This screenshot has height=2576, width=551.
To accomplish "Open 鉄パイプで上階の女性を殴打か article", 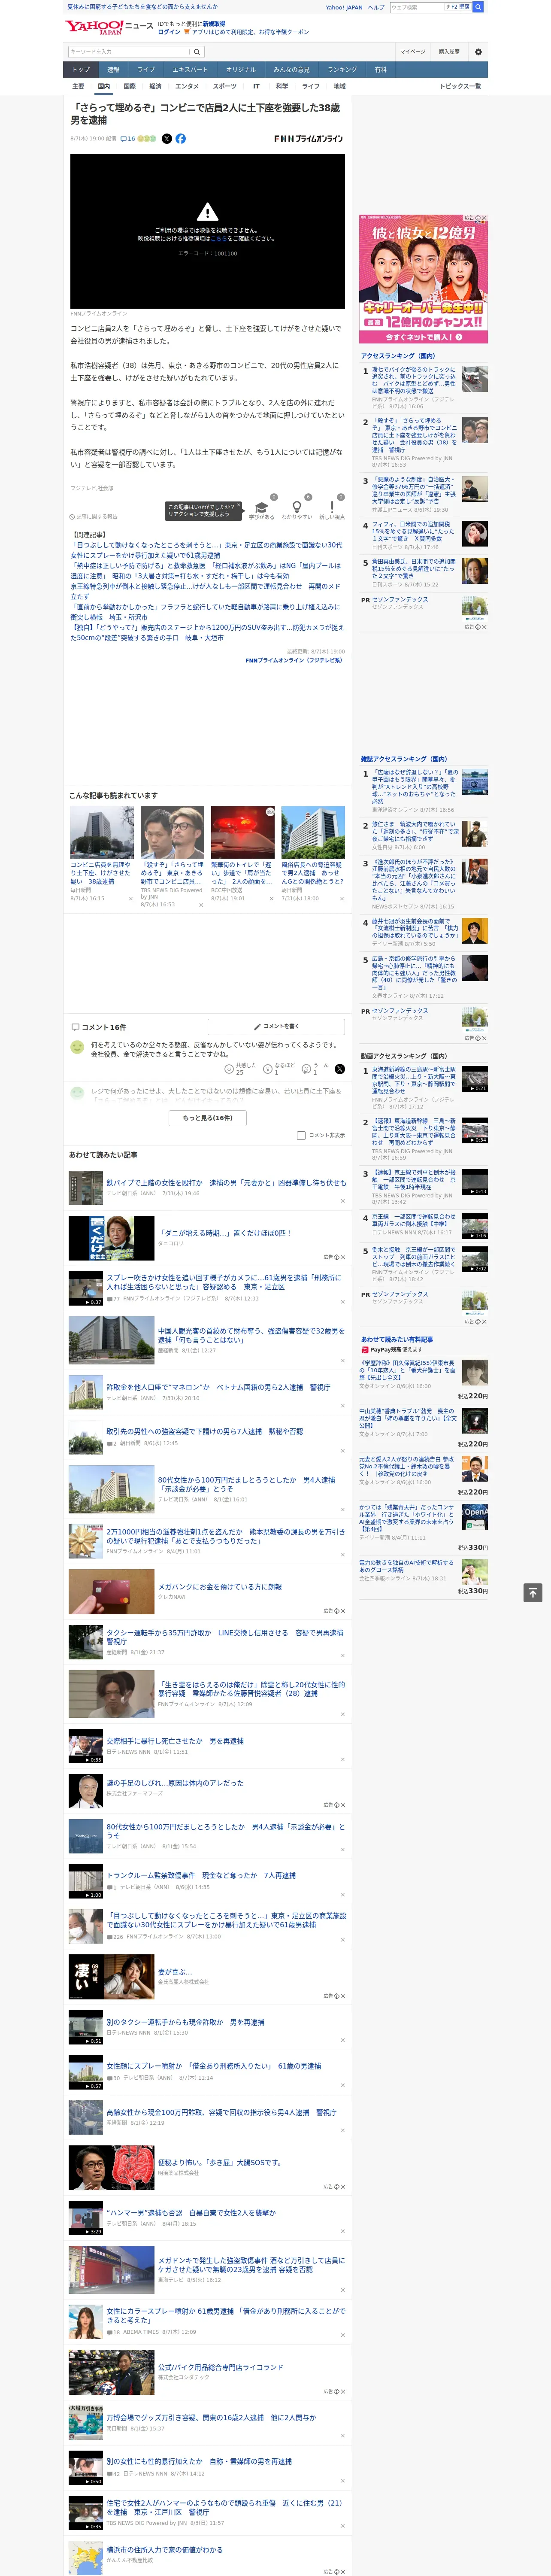I will pos(226,1182).
